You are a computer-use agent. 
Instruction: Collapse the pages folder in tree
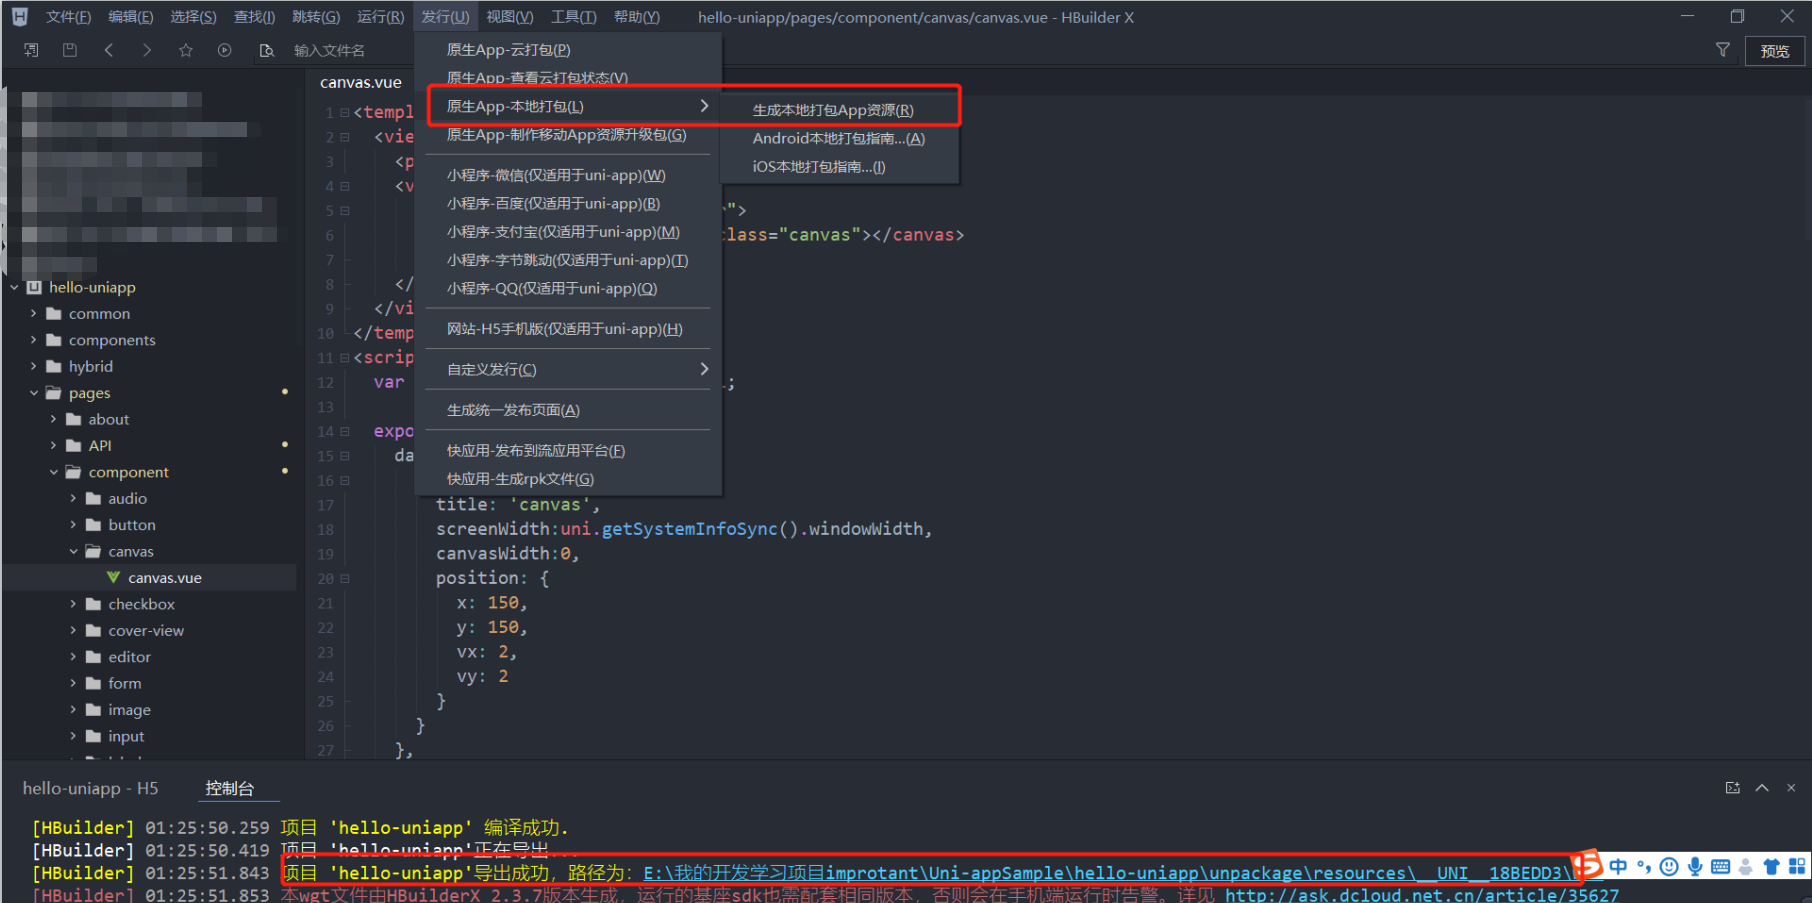pos(34,393)
